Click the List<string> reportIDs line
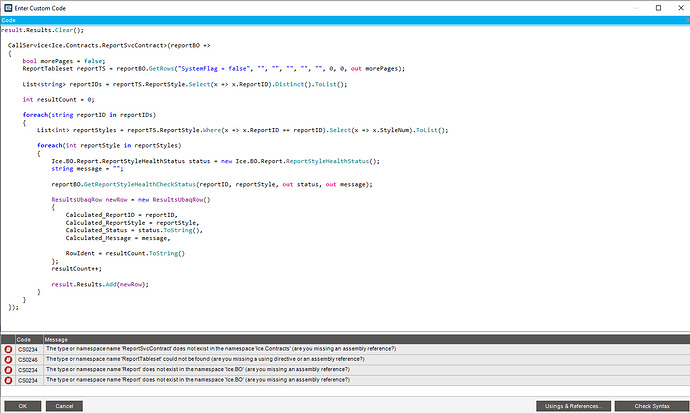Screen dimensions: 690x413 (185, 84)
